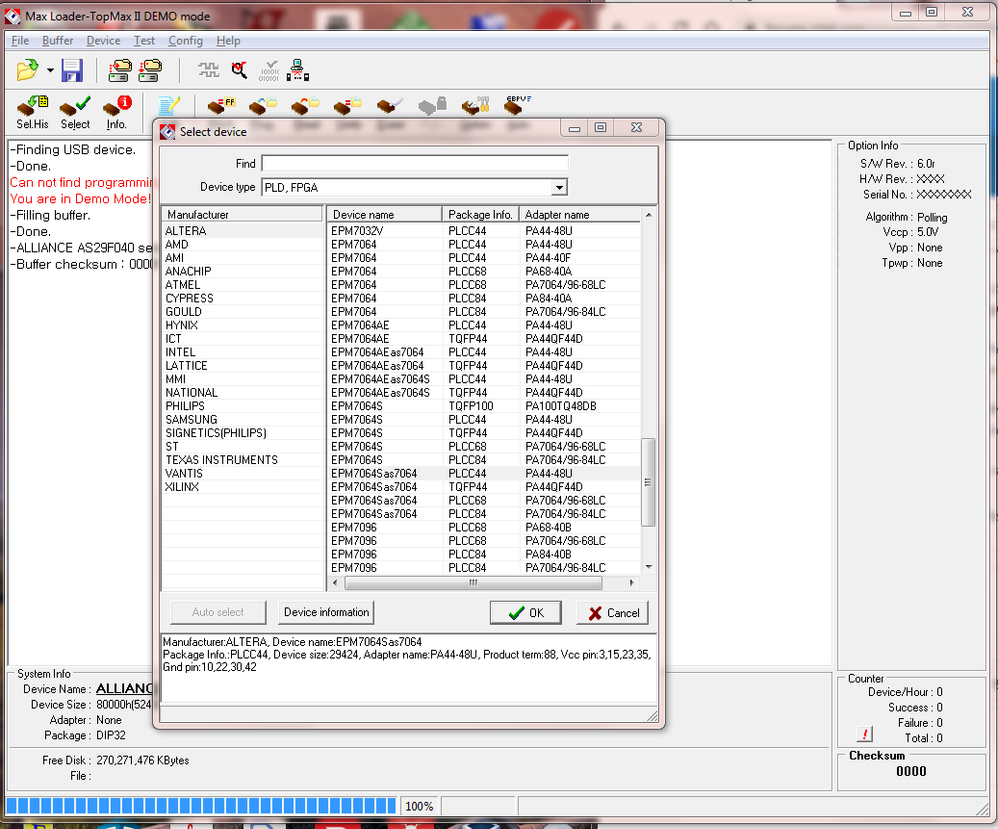Click the Info. device information toolbar icon

pos(117,110)
